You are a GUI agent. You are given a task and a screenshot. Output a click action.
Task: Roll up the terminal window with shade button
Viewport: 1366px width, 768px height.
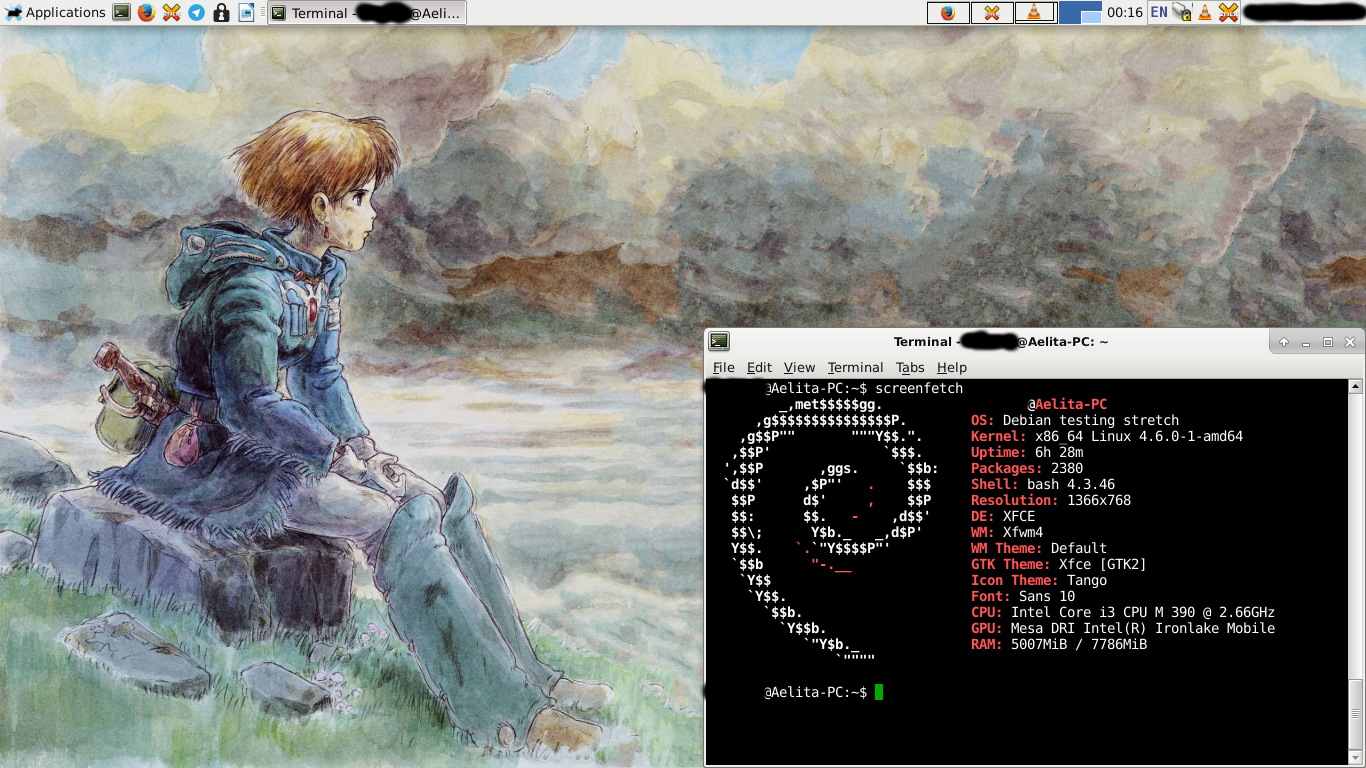click(x=1284, y=342)
